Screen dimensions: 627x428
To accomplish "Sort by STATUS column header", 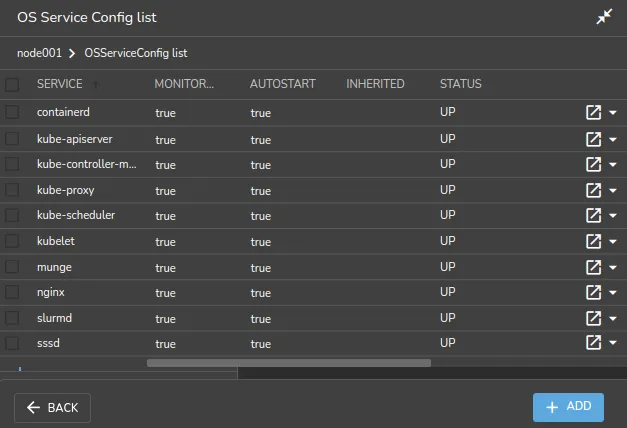I will 461,84.
